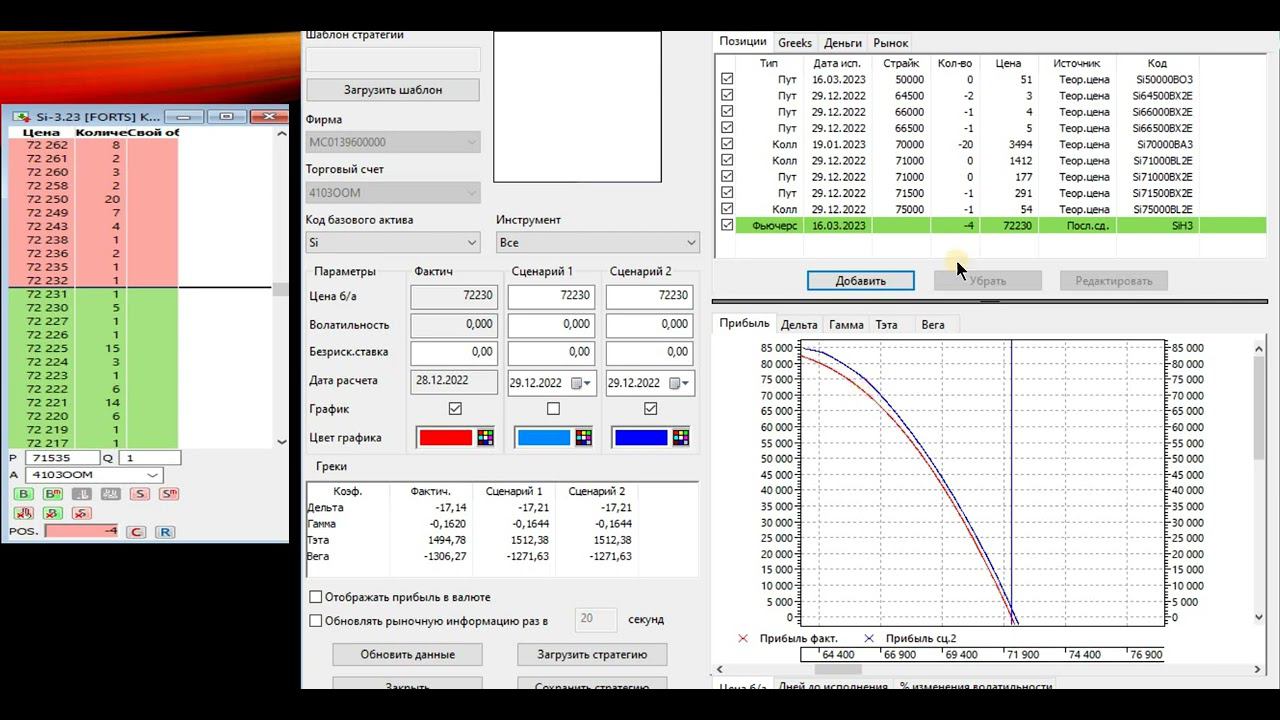Click the Q quantity input field
This screenshot has width=1280, height=720.
150,458
